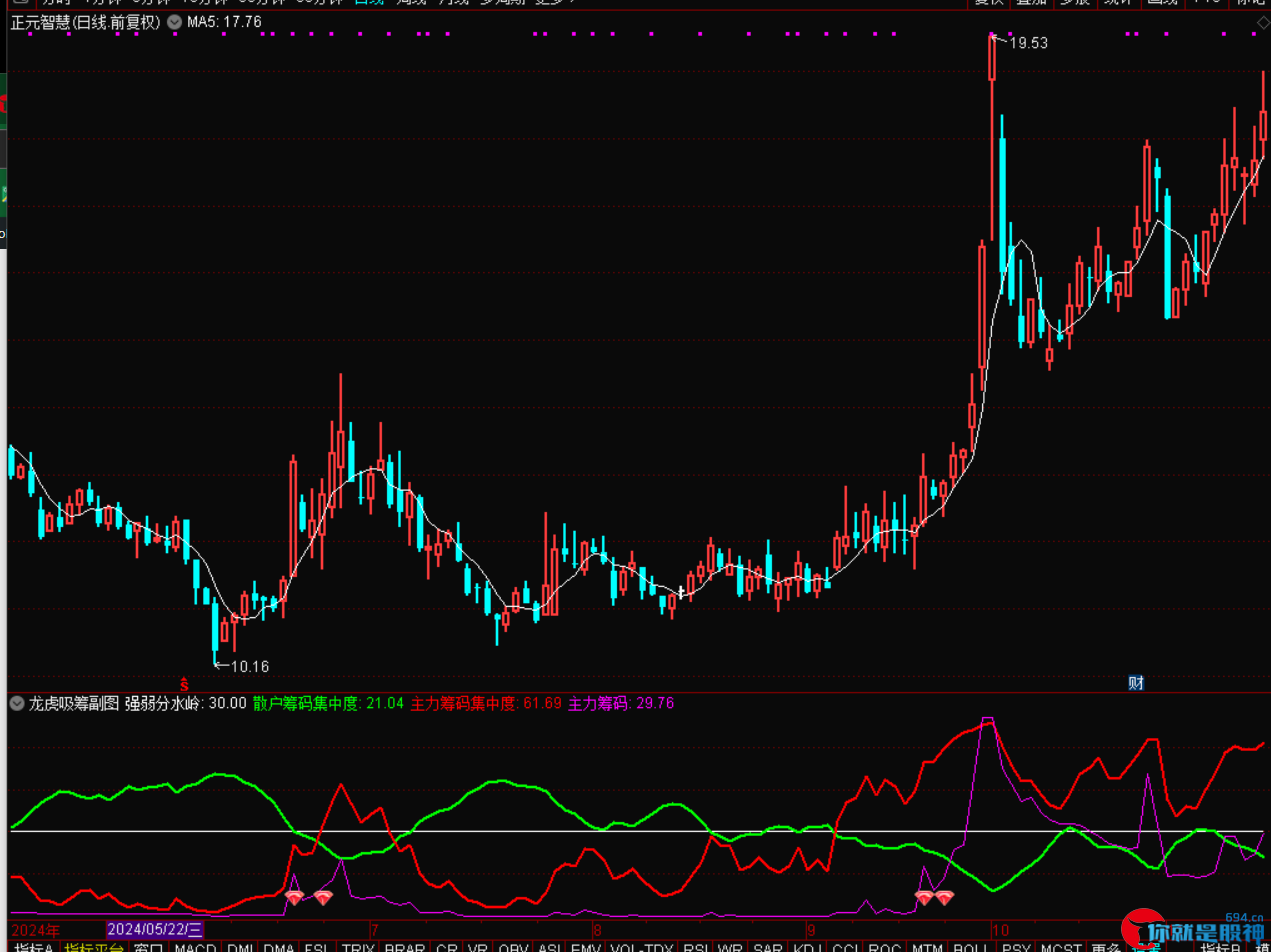Expand the 正元智慧 main chart indicator menu
The image size is (1271, 952).
[175, 22]
